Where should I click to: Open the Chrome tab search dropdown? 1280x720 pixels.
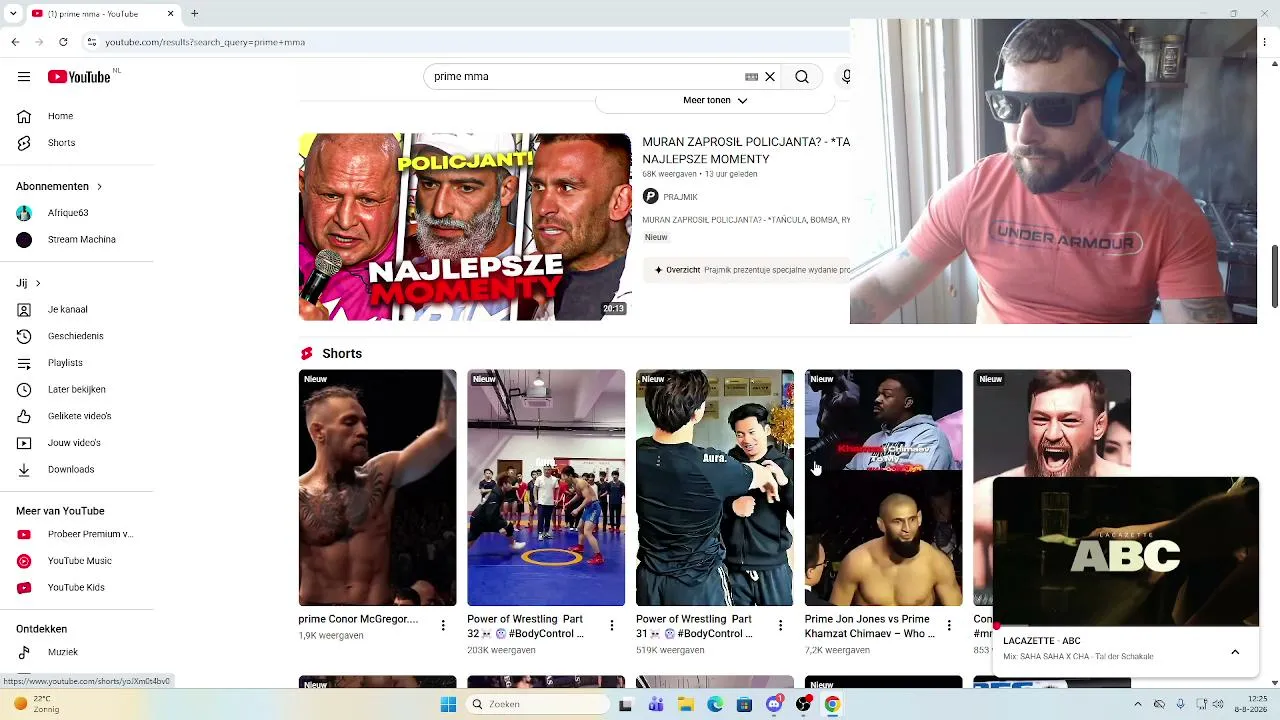pyautogui.click(x=14, y=13)
